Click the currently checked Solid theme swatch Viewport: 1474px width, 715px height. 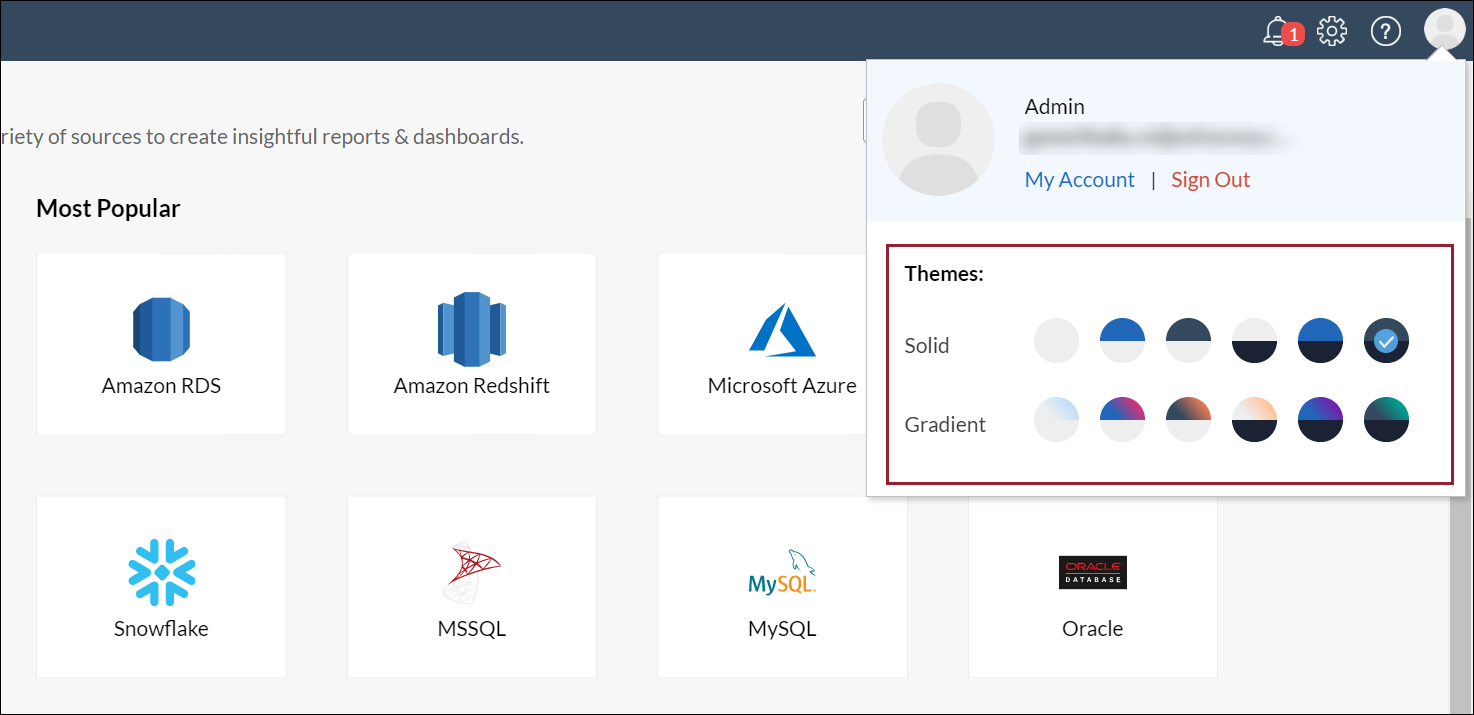(x=1386, y=341)
